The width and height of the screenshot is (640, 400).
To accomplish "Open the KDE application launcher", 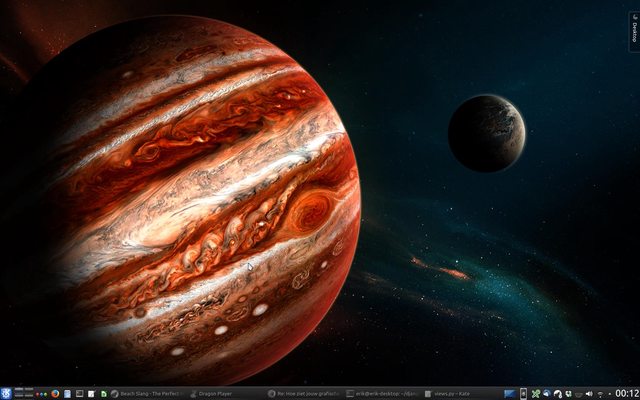I will (x=6, y=393).
